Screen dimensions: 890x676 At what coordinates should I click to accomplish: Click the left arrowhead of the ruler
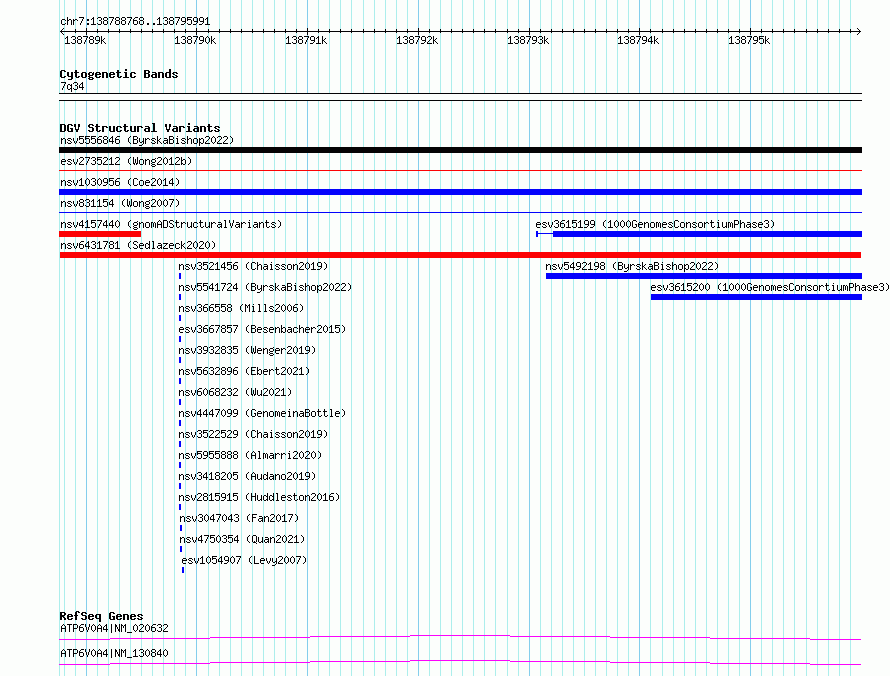(x=62, y=32)
